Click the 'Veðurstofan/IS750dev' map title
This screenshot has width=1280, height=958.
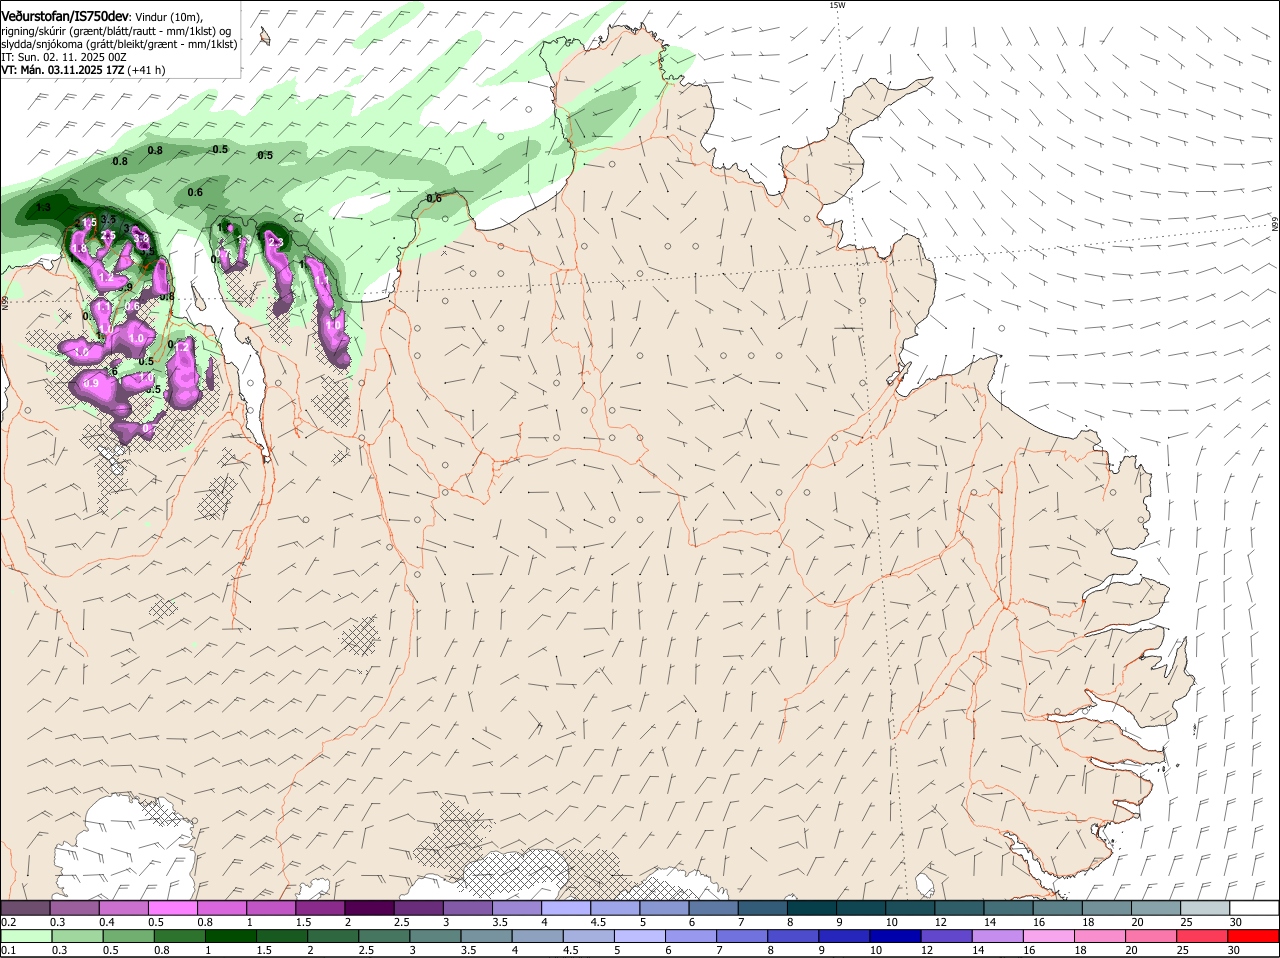(x=65, y=17)
